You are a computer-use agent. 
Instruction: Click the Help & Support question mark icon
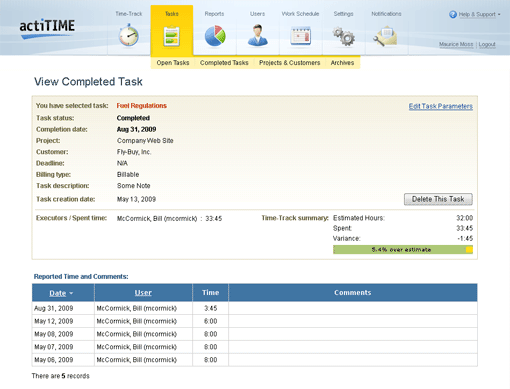[453, 14]
